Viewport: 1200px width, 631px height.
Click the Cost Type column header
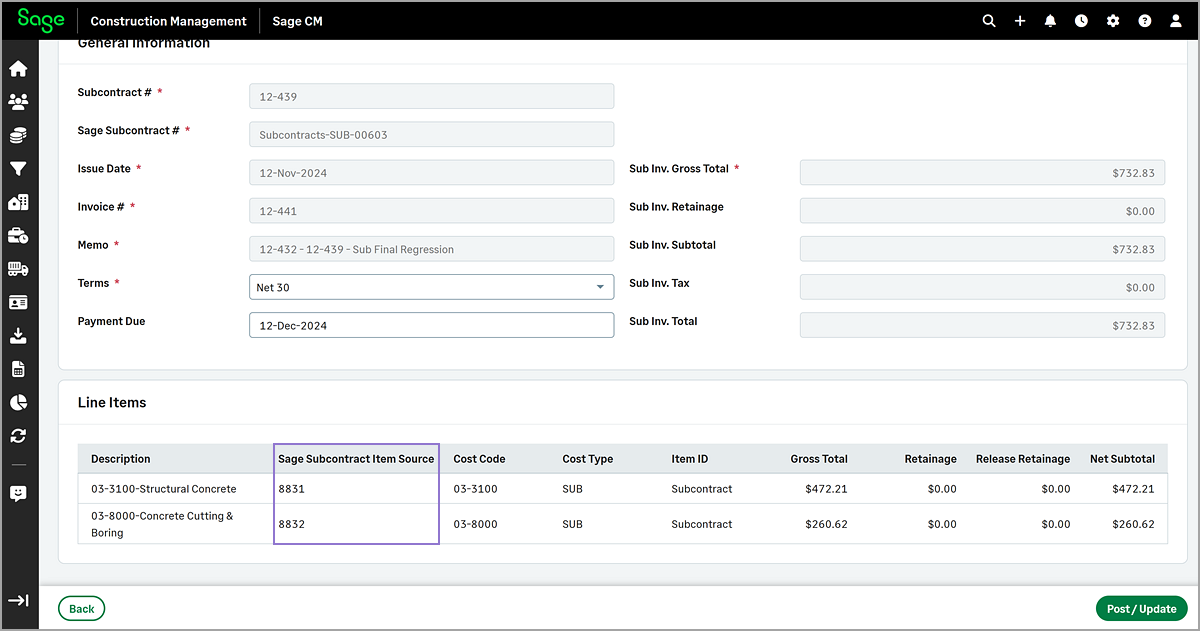(x=588, y=459)
